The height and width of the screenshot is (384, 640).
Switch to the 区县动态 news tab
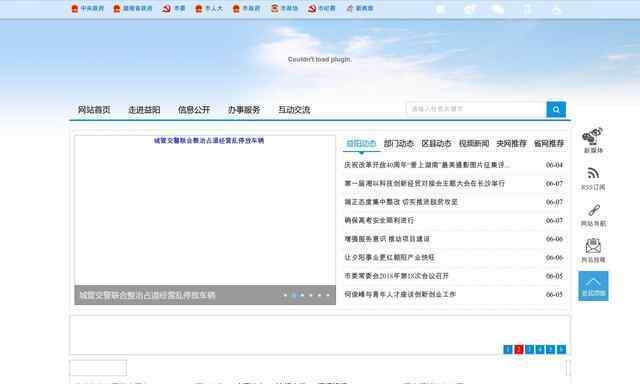click(436, 143)
